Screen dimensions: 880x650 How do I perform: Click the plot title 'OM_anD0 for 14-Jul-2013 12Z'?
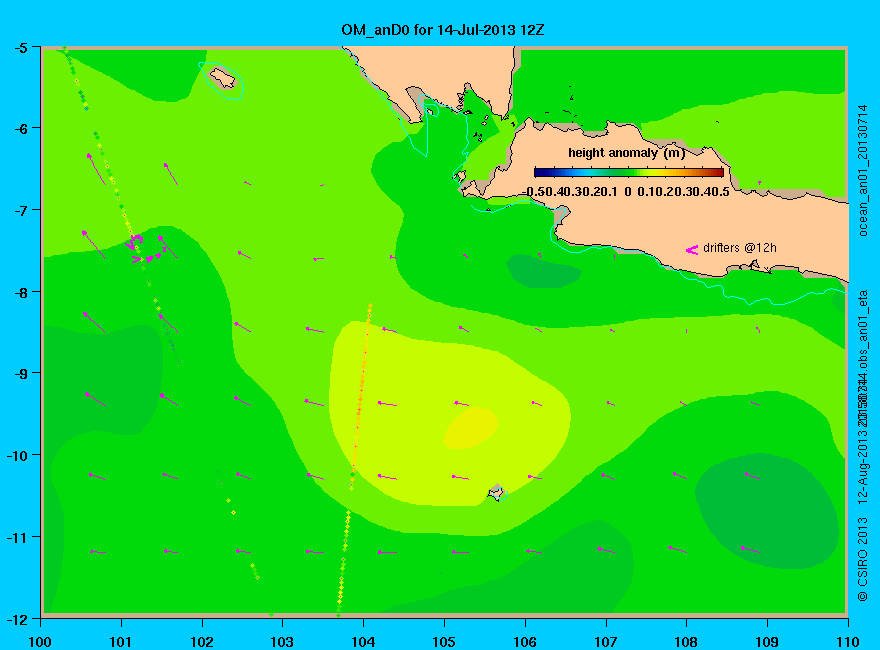click(x=443, y=30)
